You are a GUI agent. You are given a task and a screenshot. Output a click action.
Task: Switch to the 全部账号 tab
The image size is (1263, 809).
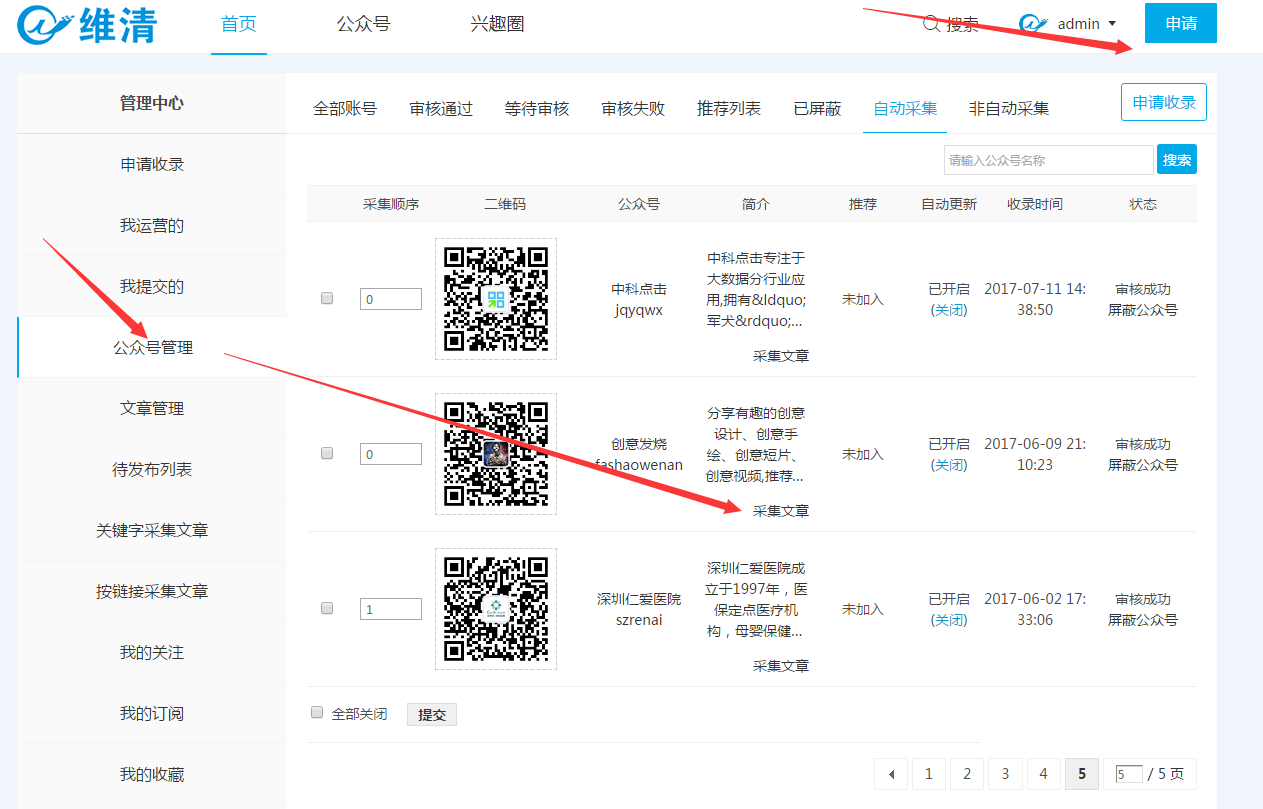click(x=345, y=108)
